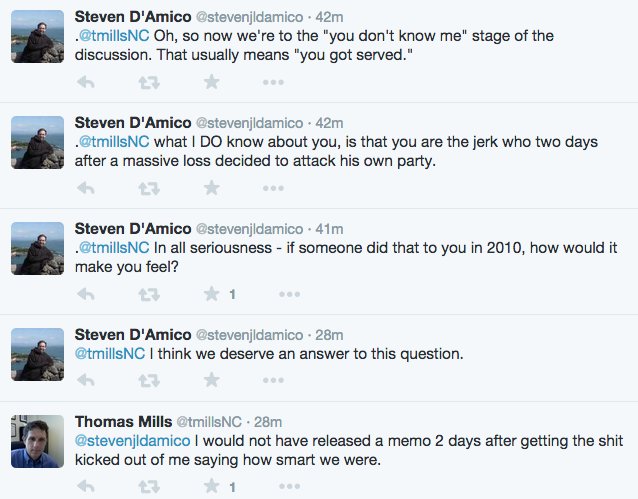The height and width of the screenshot is (499, 638).
Task: View Thomas Mills profile photo
Action: pyautogui.click(x=37, y=441)
